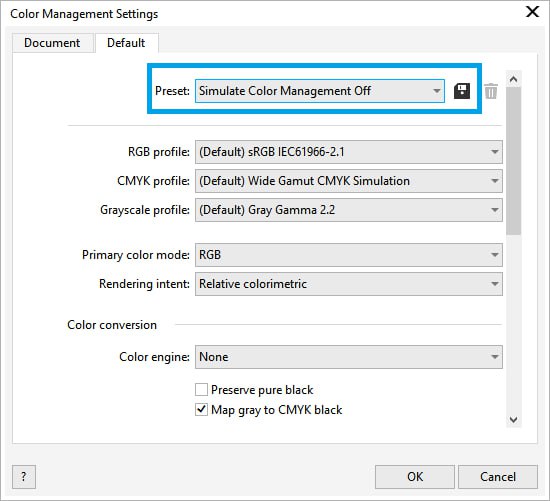
Task: Click the Cancel button
Action: 498,477
